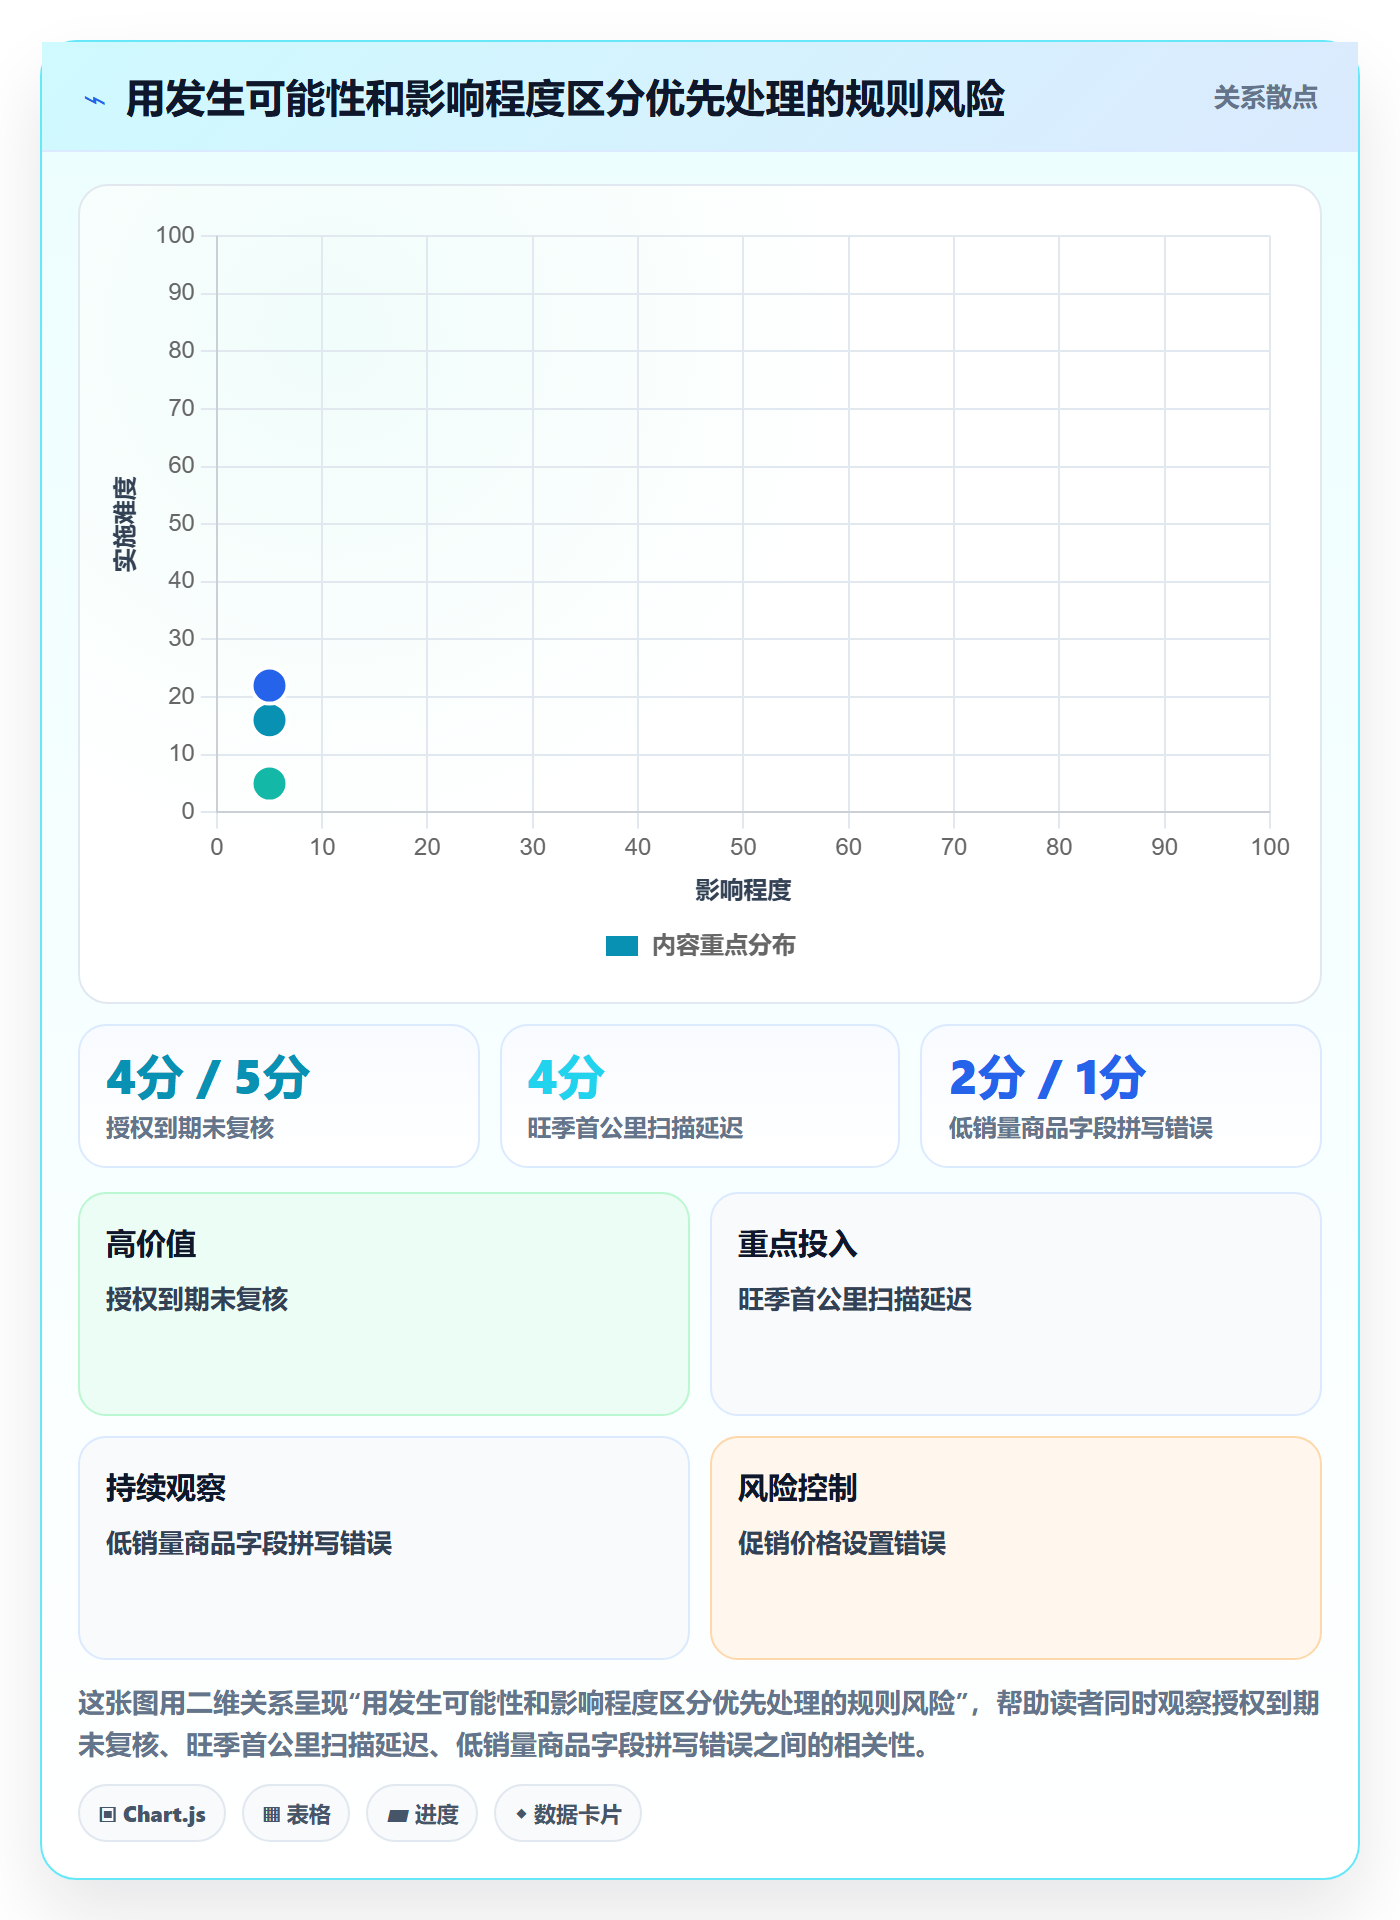This screenshot has width=1400, height=1920.
Task: Click the lightning bolt icon beside the title
Action: pyautogui.click(x=95, y=100)
